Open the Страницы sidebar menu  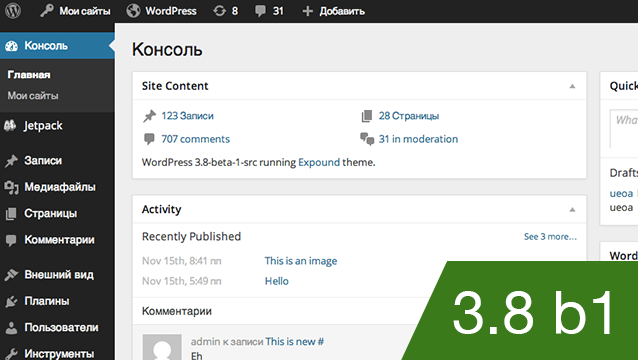tap(50, 214)
